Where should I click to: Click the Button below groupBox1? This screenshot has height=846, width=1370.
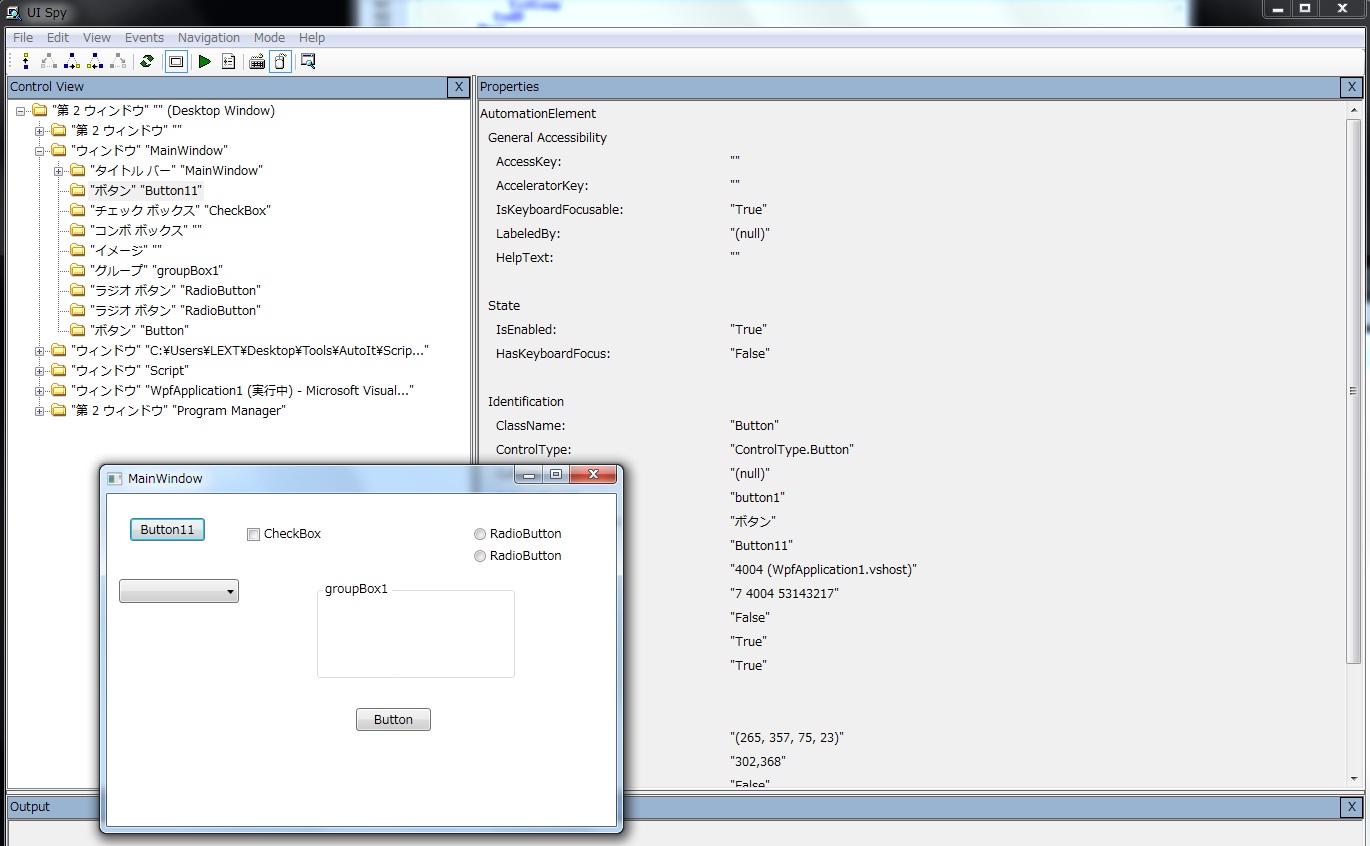click(x=393, y=720)
